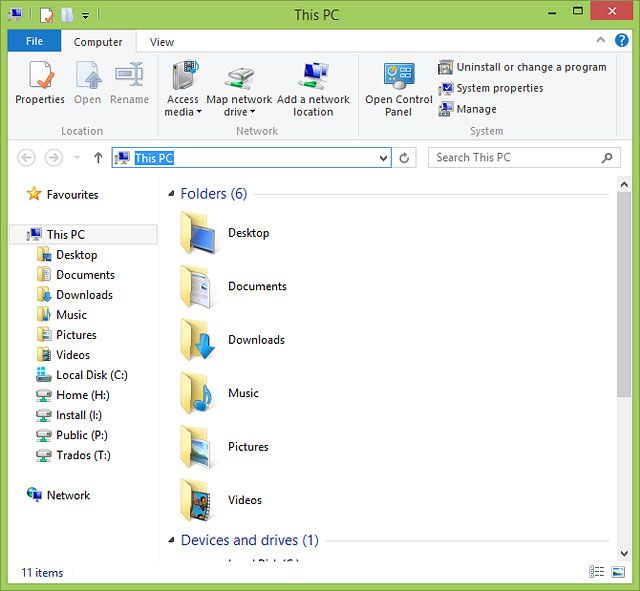Select the Public (P:) network drive
This screenshot has height=591, width=640.
[72, 435]
